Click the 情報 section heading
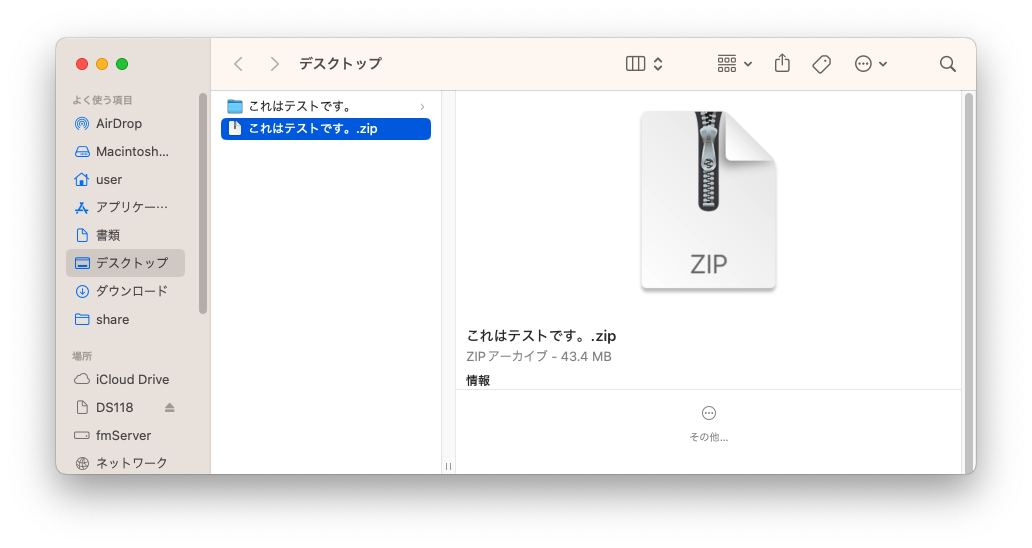 pyautogui.click(x=478, y=380)
